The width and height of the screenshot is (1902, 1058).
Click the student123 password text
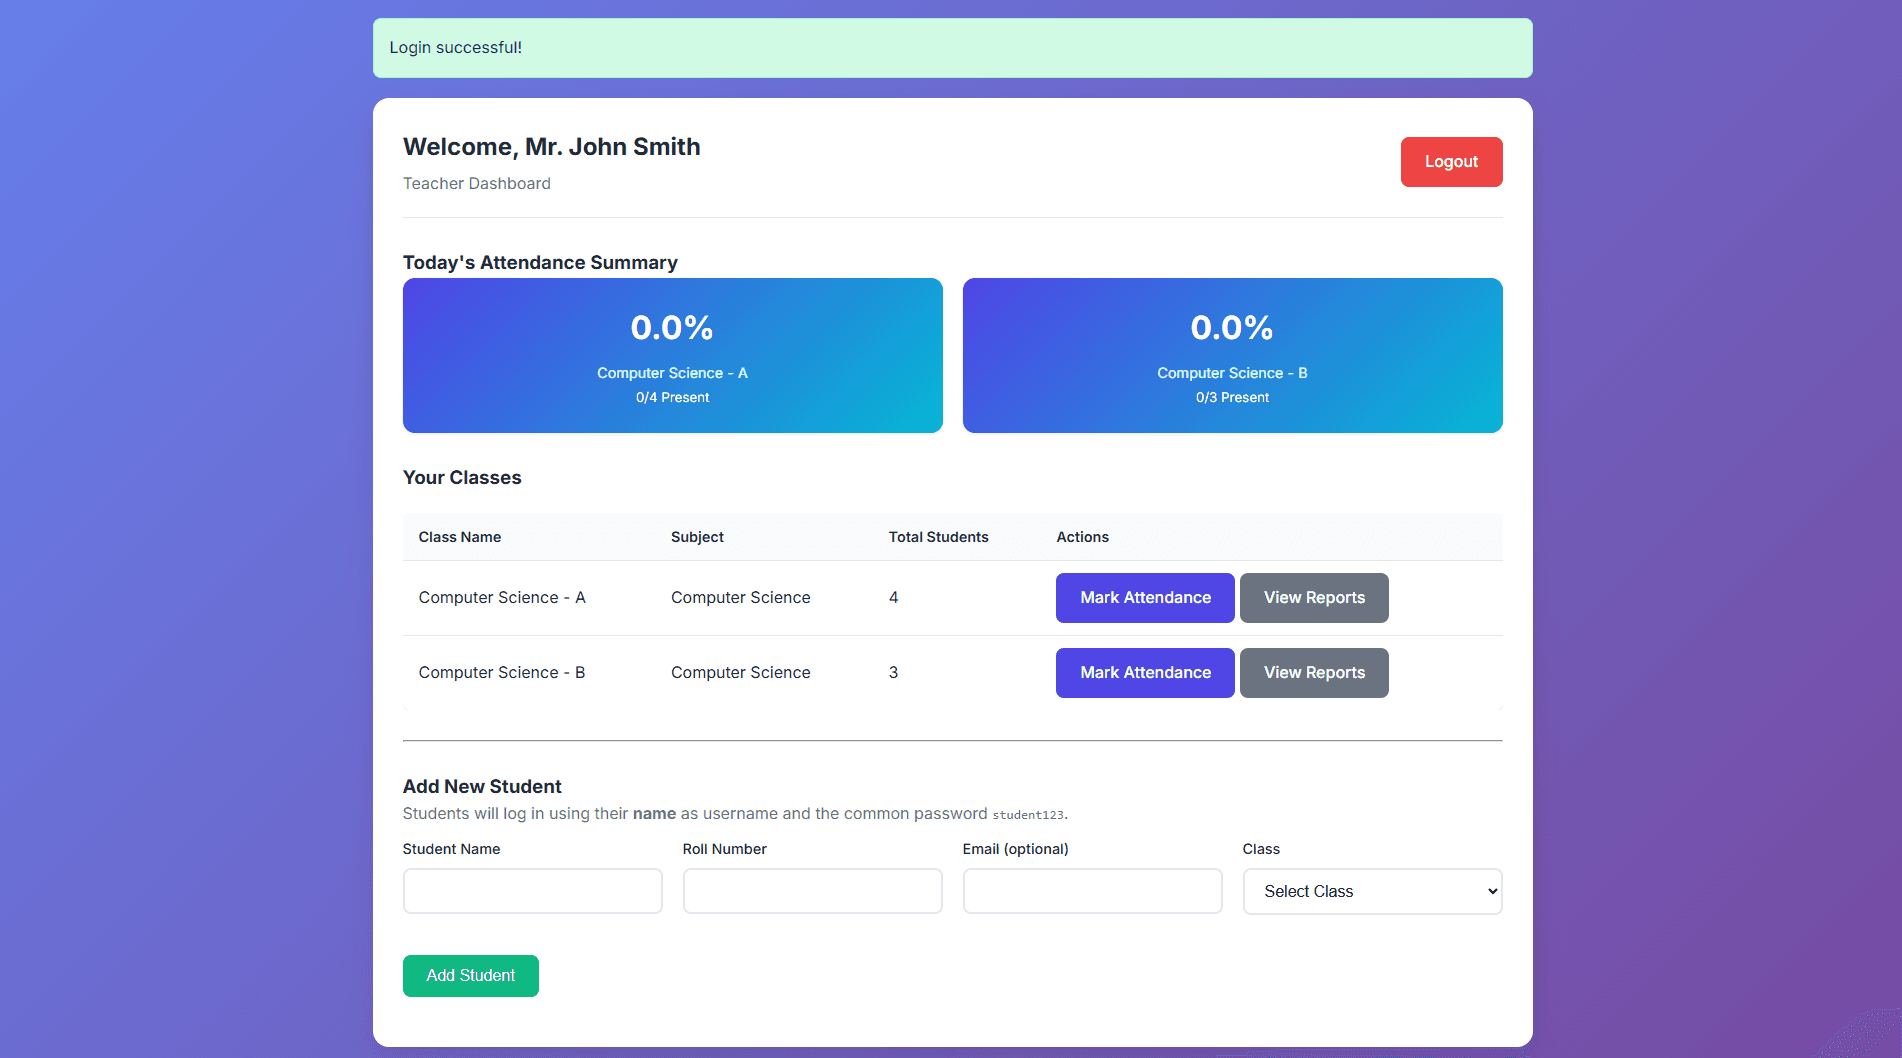tap(1027, 815)
